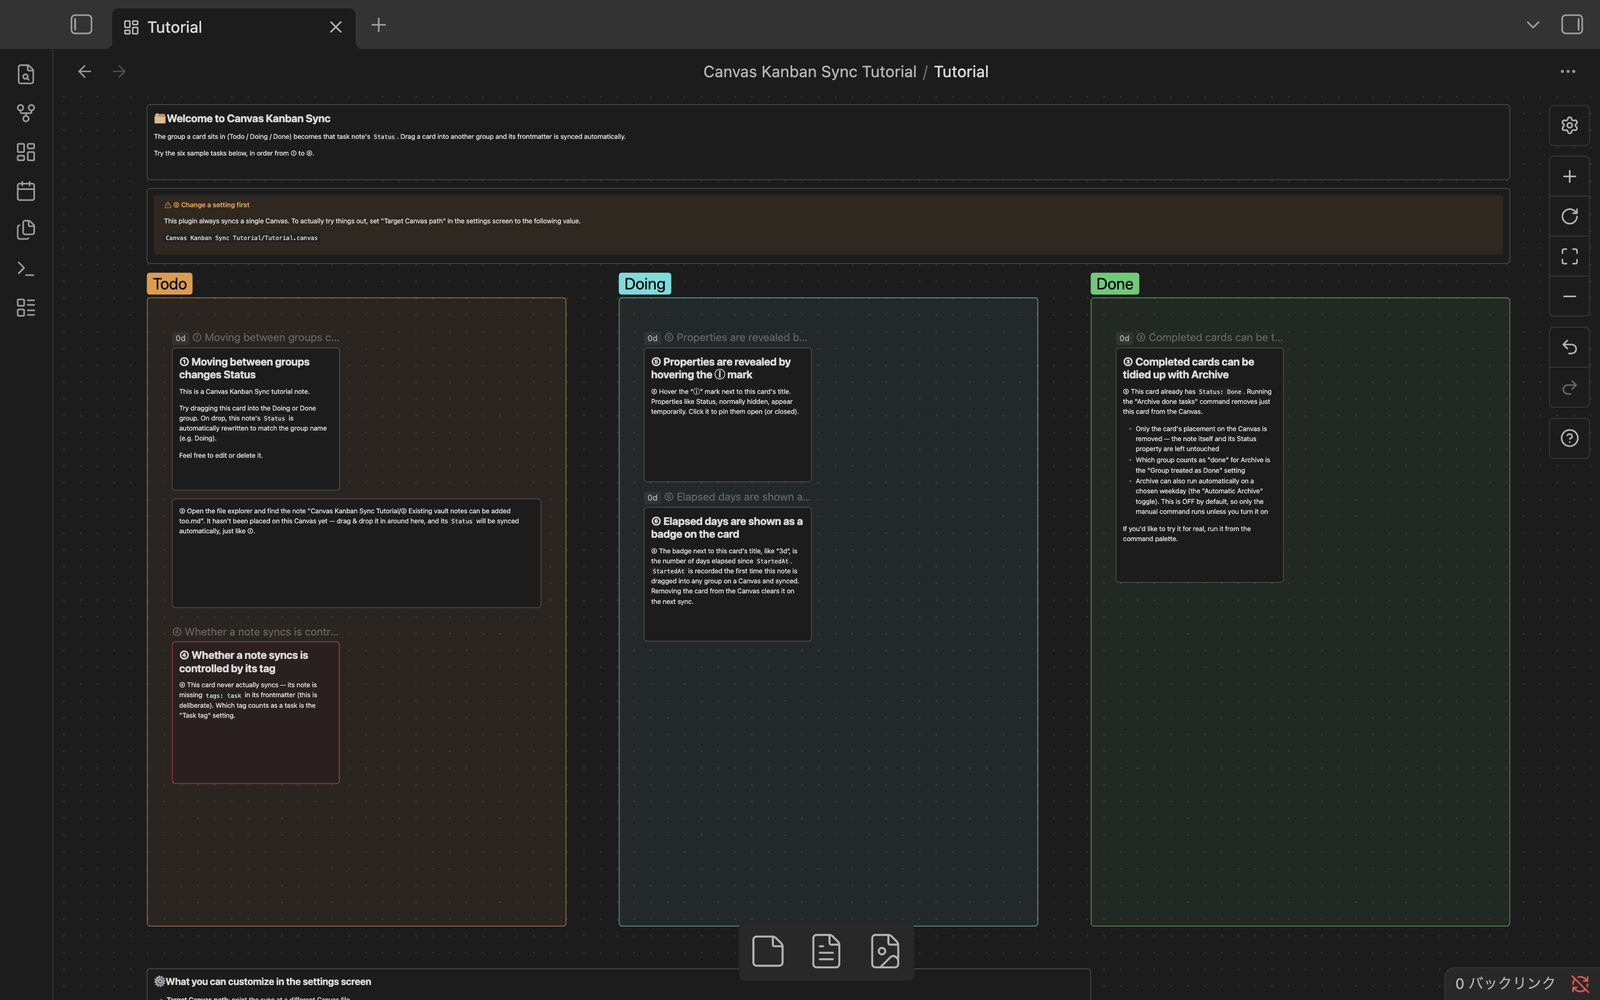Click the sync status icon in status bar
Screen dimensions: 1600x1000
1580,984
